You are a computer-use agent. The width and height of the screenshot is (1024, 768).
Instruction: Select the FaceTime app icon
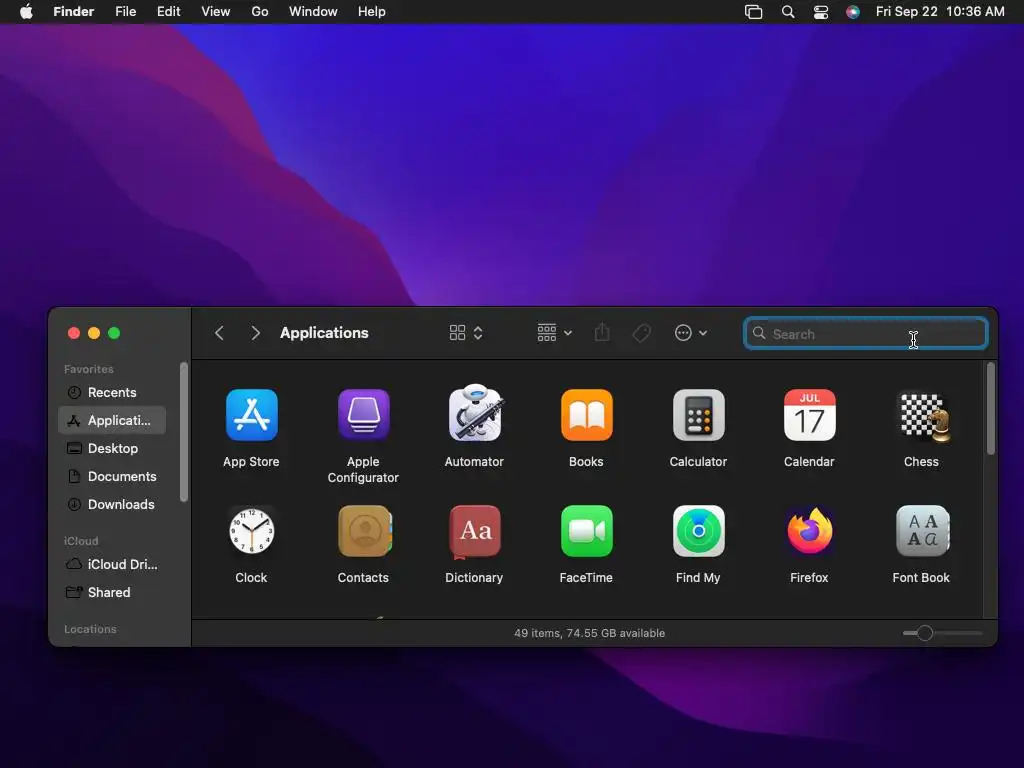[586, 531]
